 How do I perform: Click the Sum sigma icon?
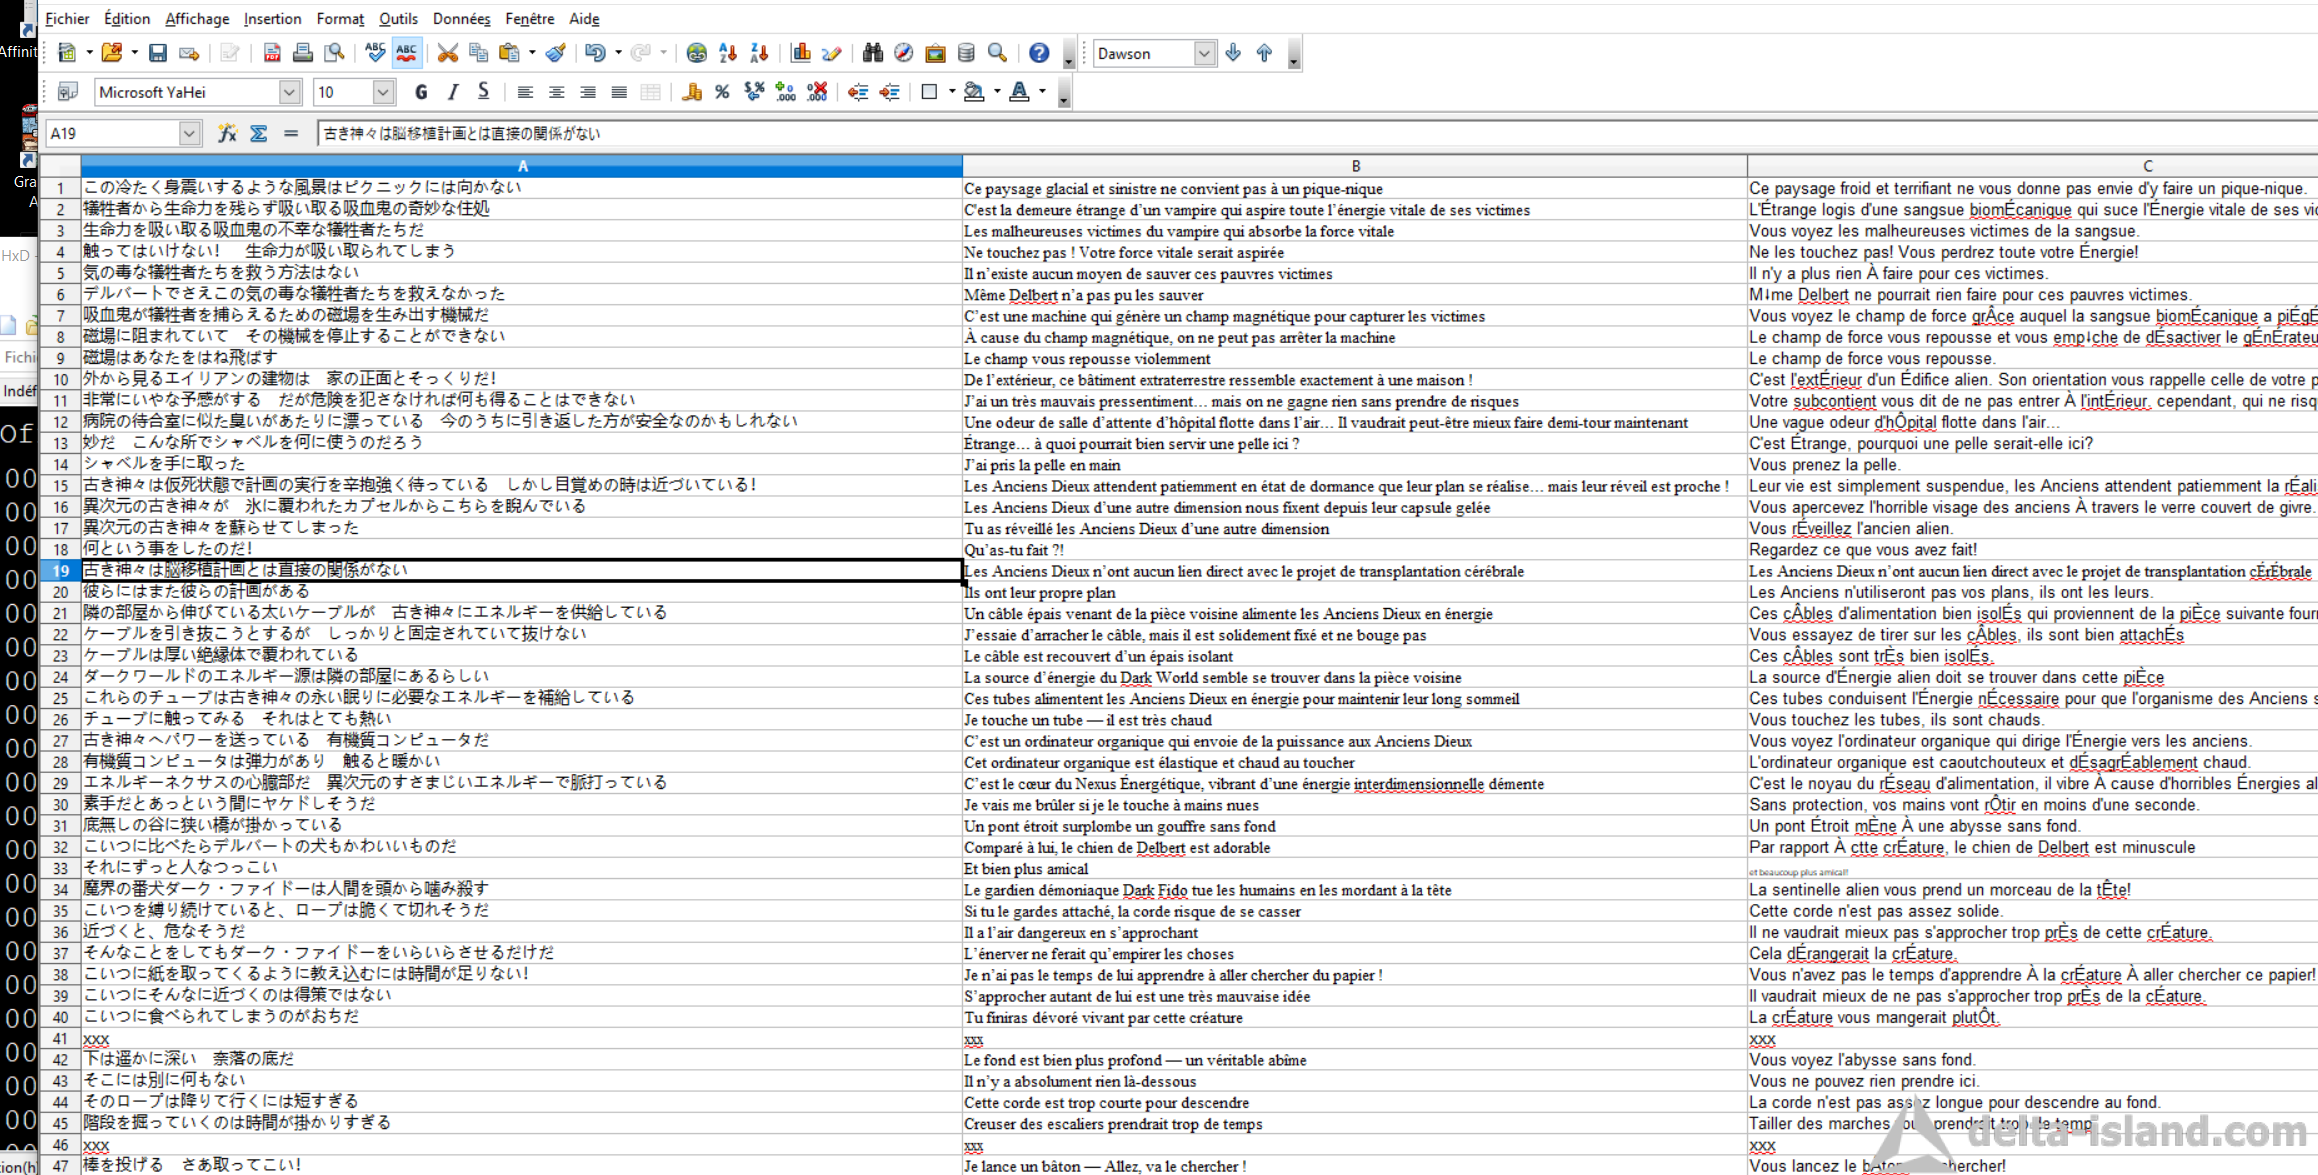(259, 133)
